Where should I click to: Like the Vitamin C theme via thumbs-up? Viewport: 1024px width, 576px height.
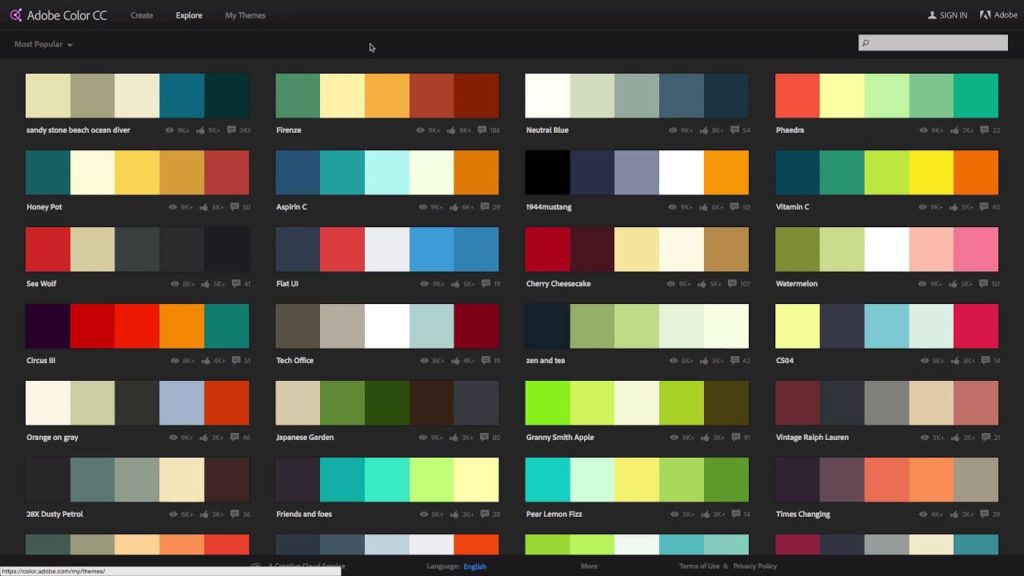click(953, 207)
